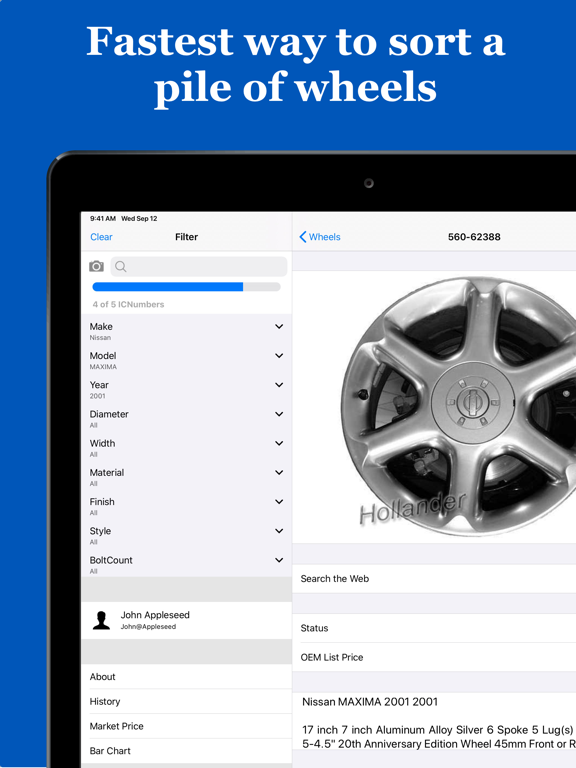Select the Status row
Viewport: 576px width, 768px height.
[434, 628]
